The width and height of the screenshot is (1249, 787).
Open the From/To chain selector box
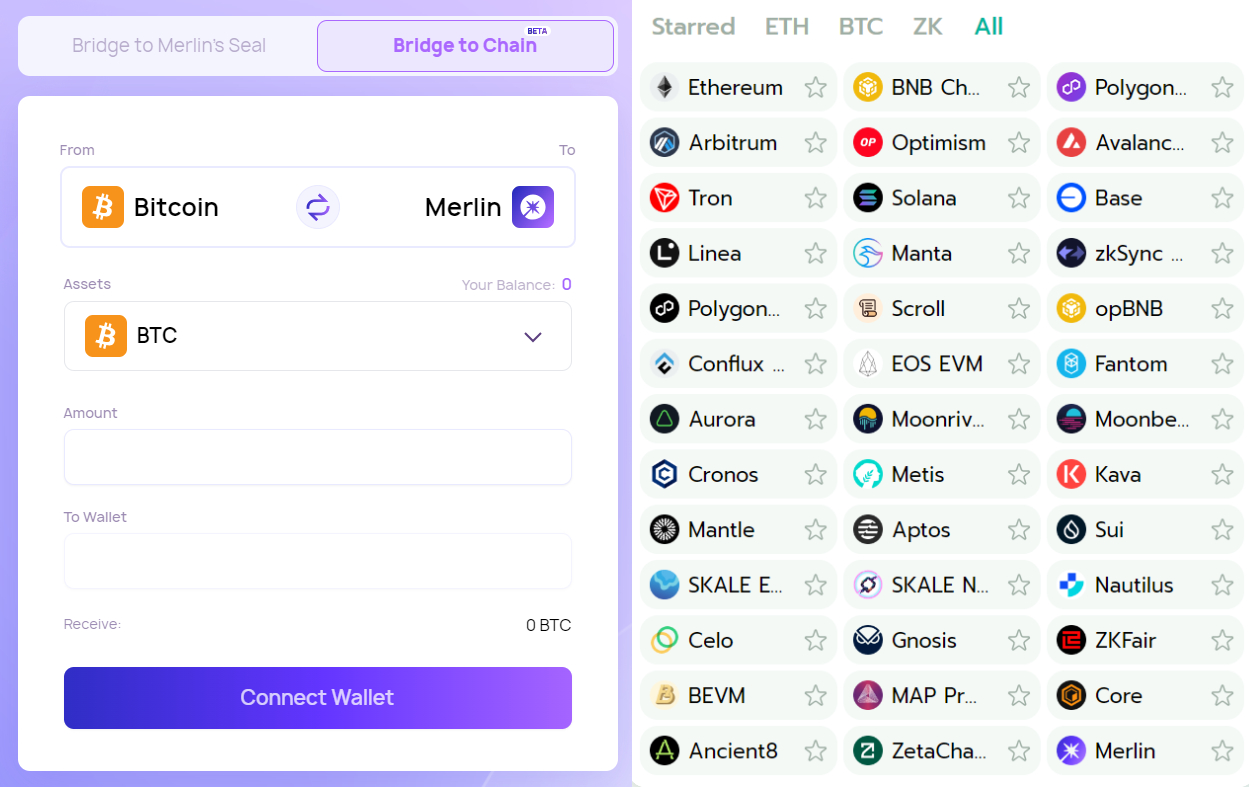coord(318,207)
